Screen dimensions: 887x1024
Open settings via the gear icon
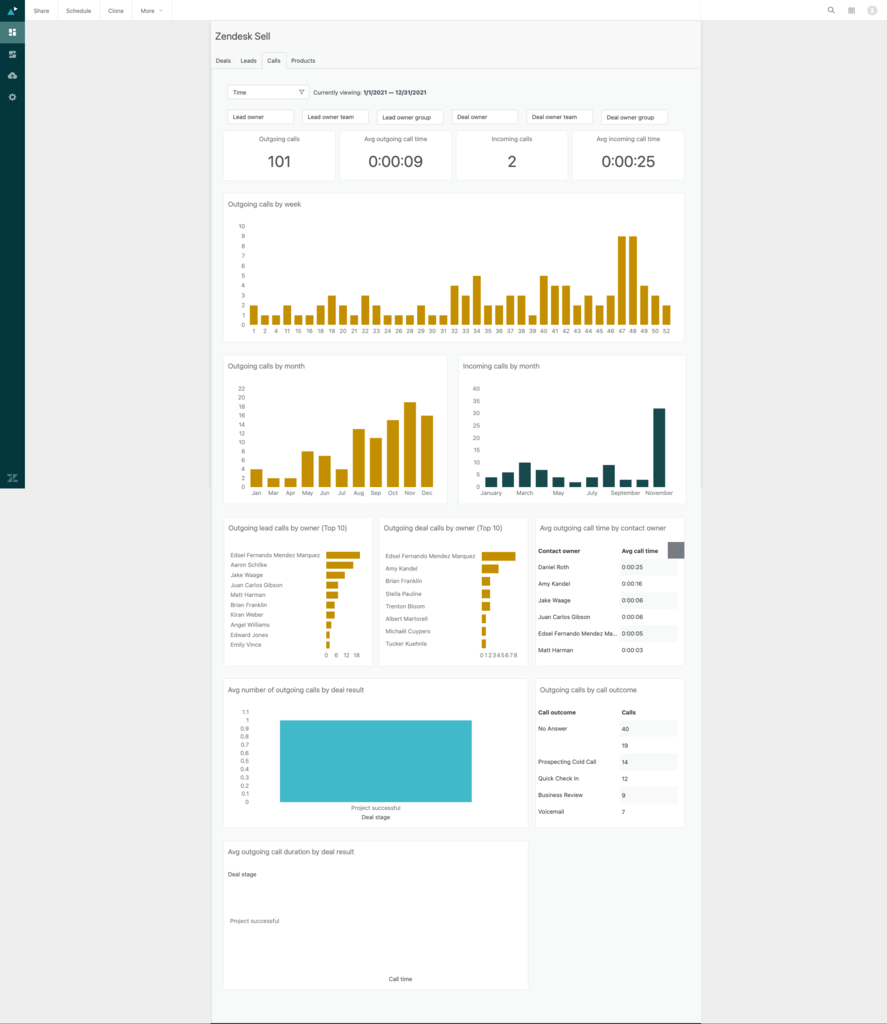coord(12,96)
